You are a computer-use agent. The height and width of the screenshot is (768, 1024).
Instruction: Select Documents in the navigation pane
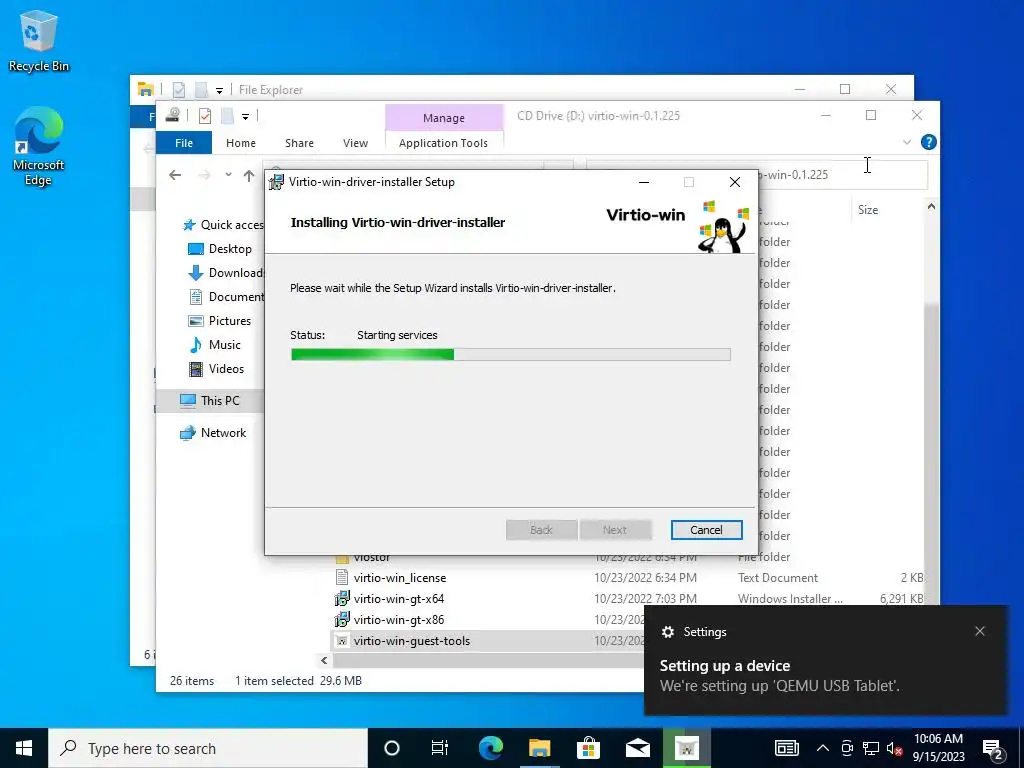(x=226, y=296)
